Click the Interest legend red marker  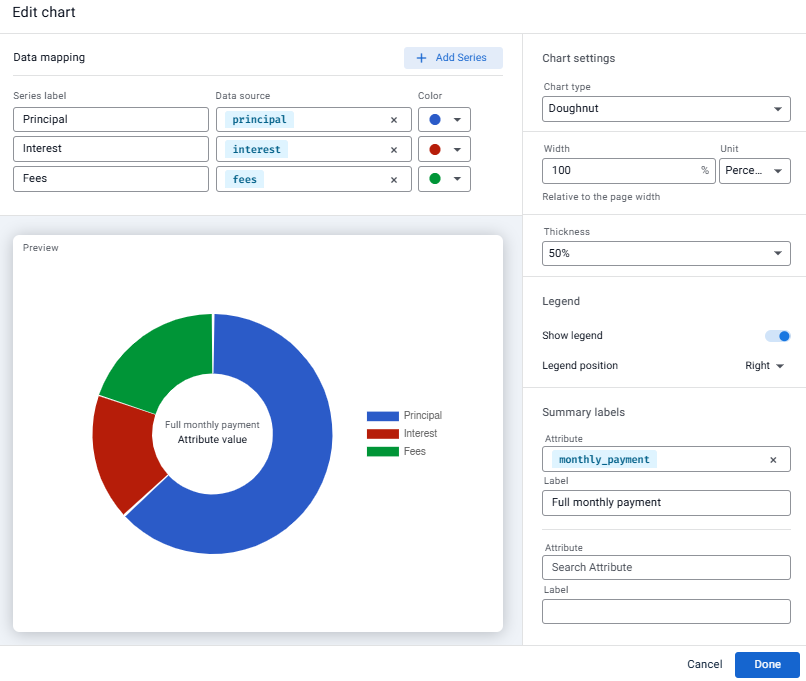(x=382, y=434)
